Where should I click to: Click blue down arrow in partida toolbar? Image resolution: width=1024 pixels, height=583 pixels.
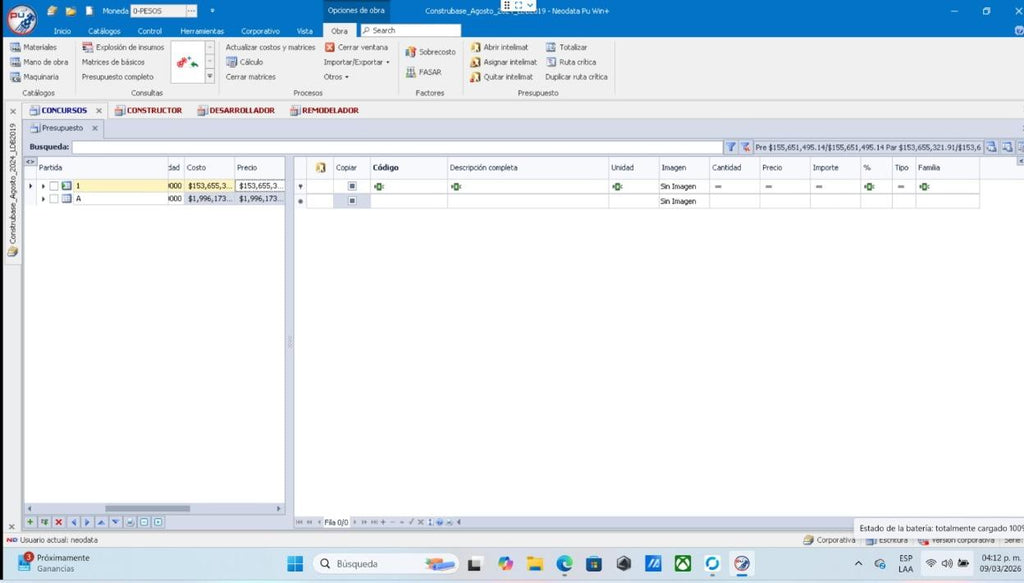[116, 522]
